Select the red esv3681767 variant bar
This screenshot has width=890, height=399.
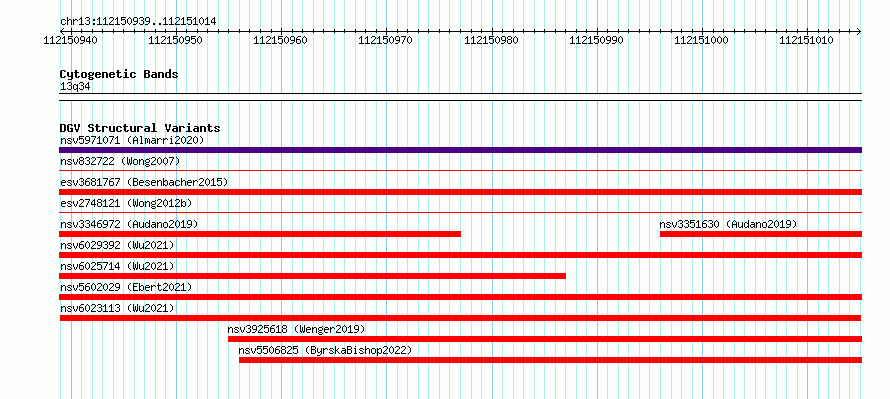coord(460,192)
